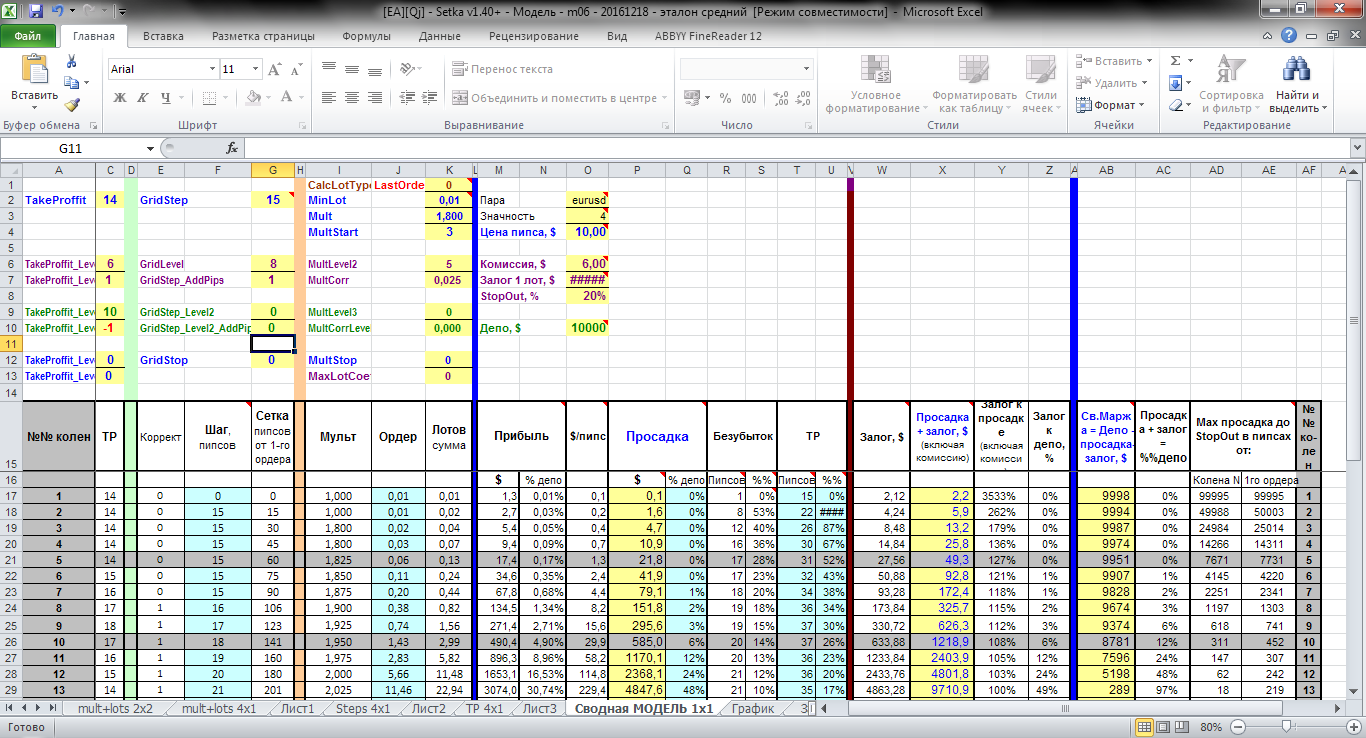Open the Steps 4x1 sheet tab
This screenshot has width=1366, height=738.
(363, 708)
